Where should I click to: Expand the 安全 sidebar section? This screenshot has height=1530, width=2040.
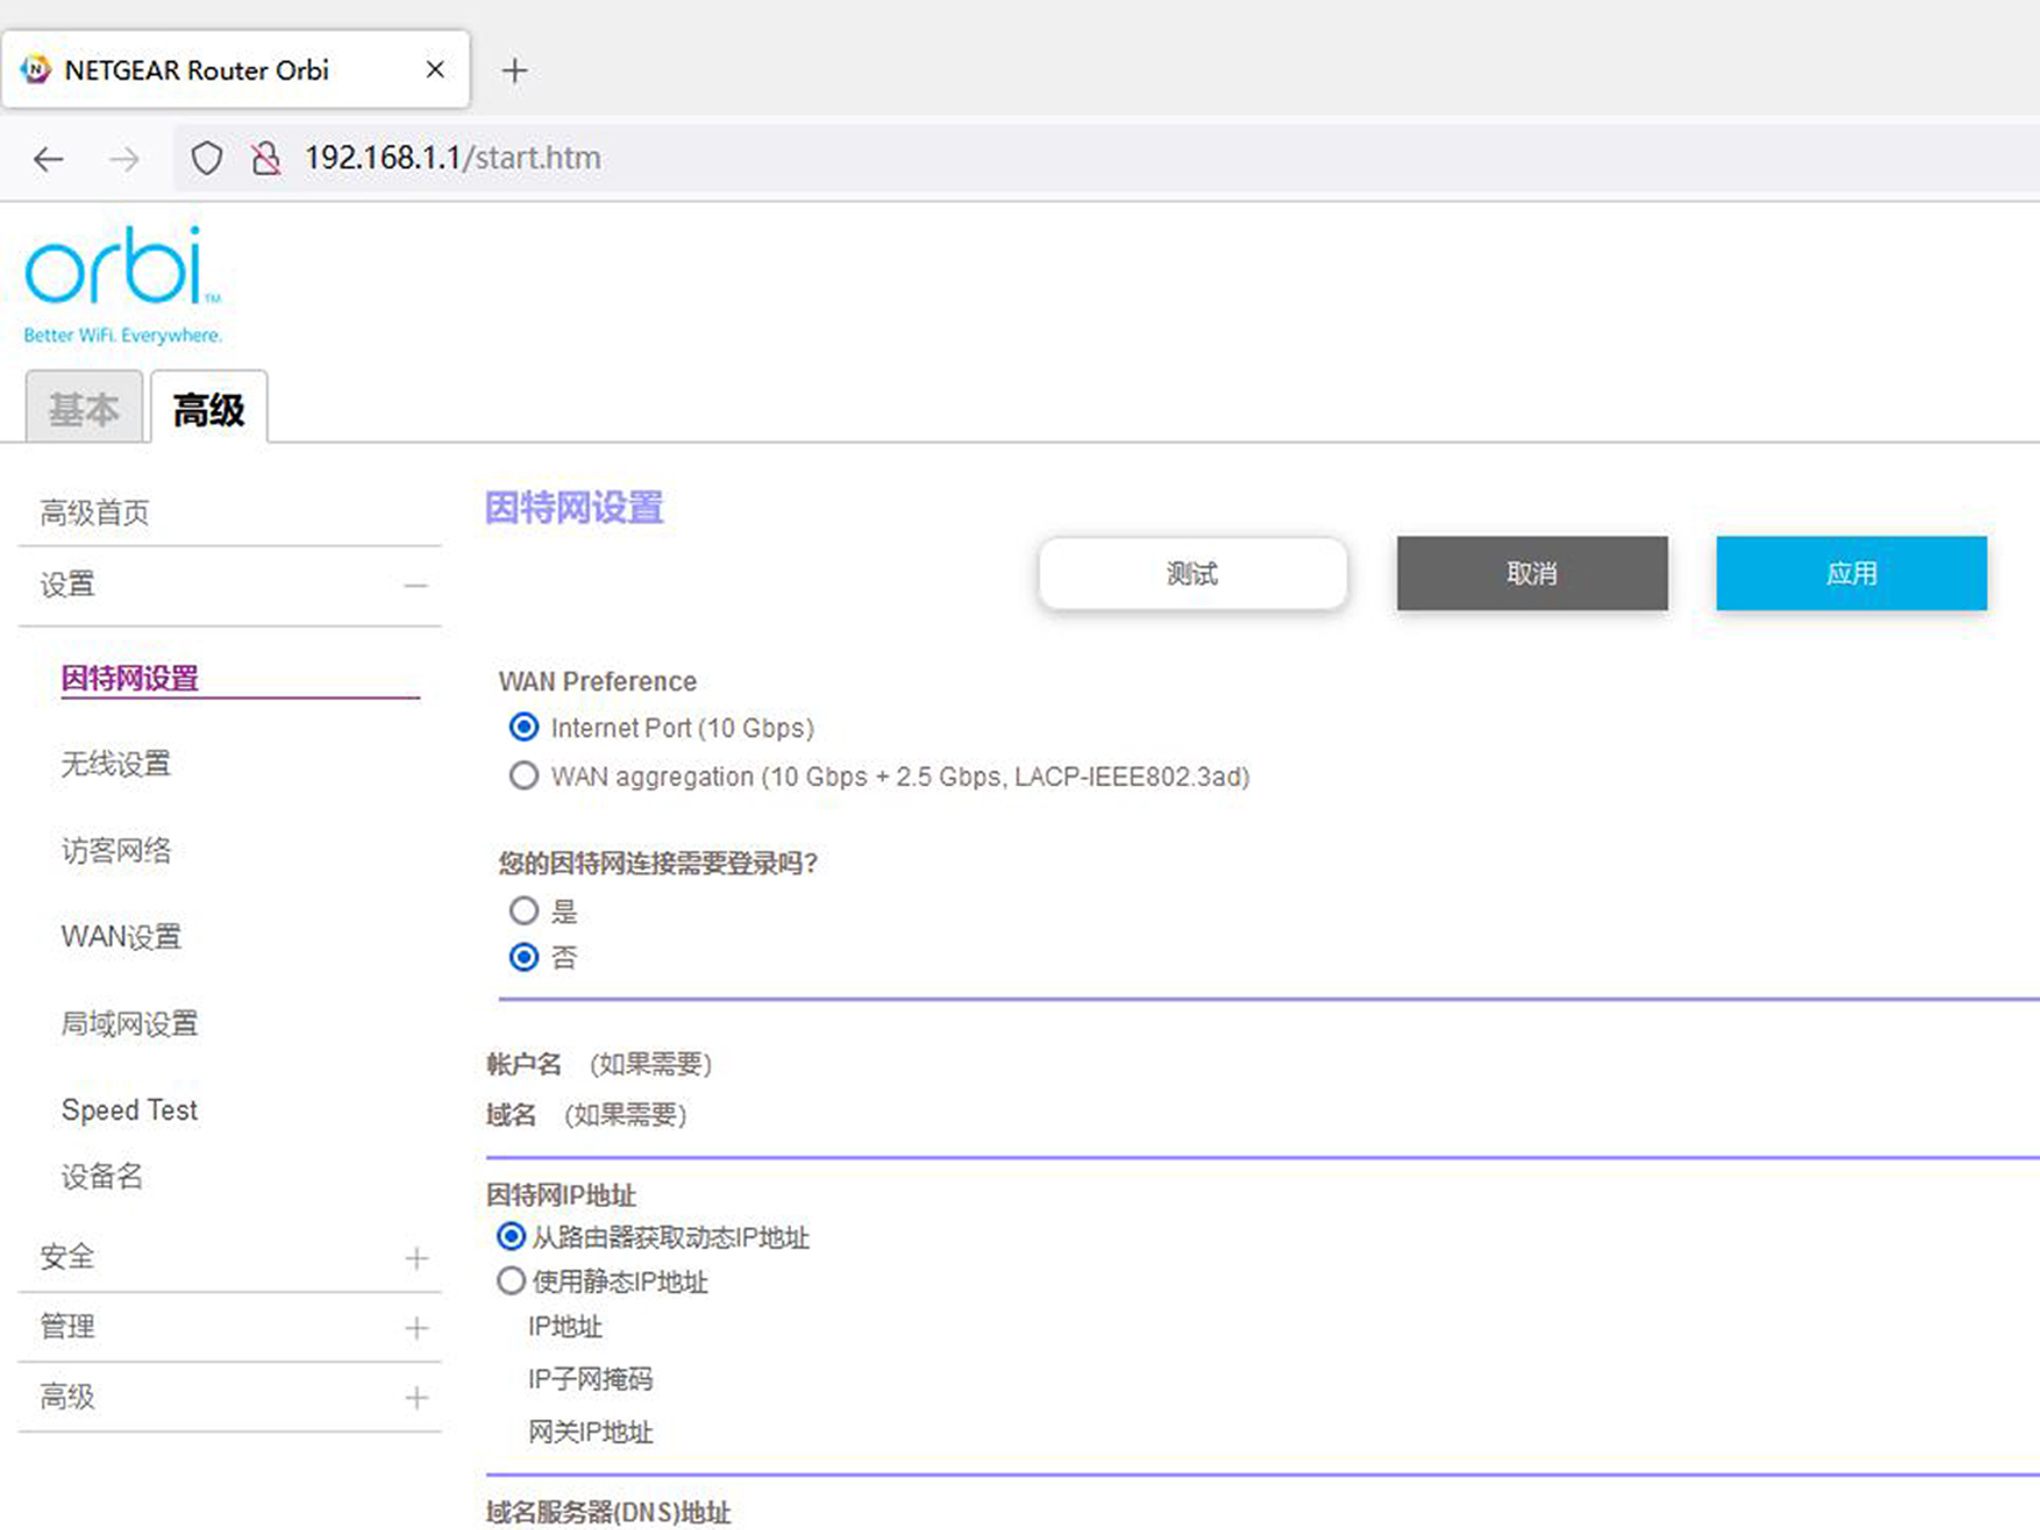[416, 1257]
